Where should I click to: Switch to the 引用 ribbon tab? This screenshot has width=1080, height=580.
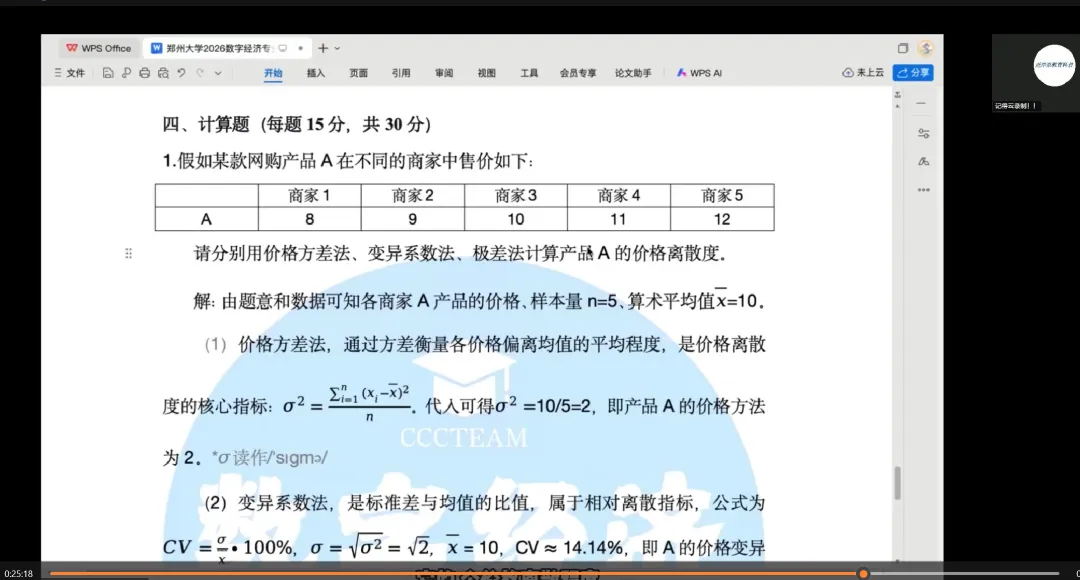401,73
